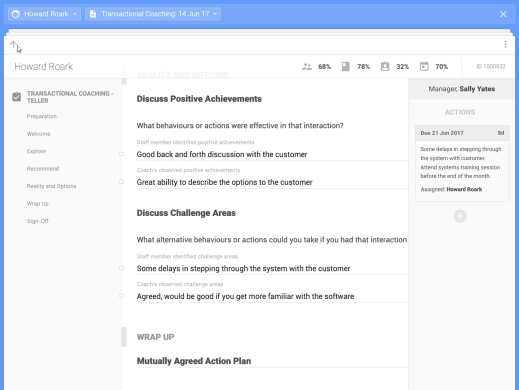This screenshot has width=519, height=390.
Task: Click the ACTIONS panel label
Action: coord(460,112)
